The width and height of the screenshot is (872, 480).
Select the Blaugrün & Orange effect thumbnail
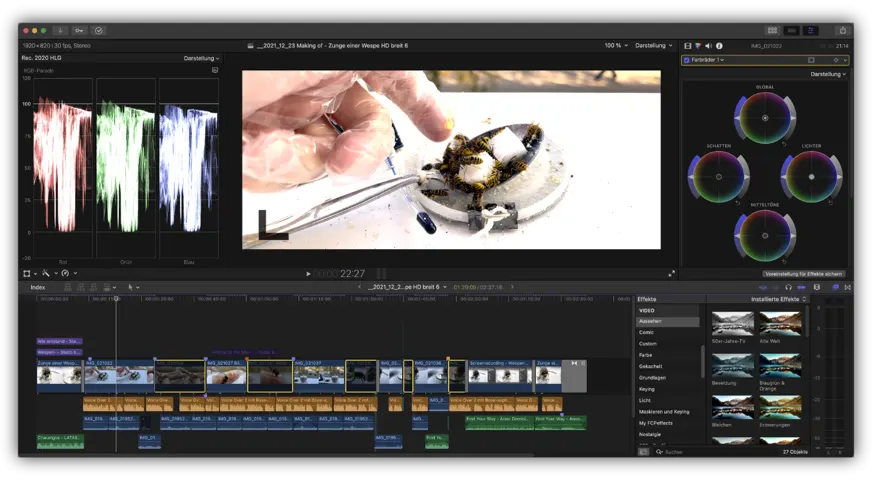pyautogui.click(x=780, y=366)
